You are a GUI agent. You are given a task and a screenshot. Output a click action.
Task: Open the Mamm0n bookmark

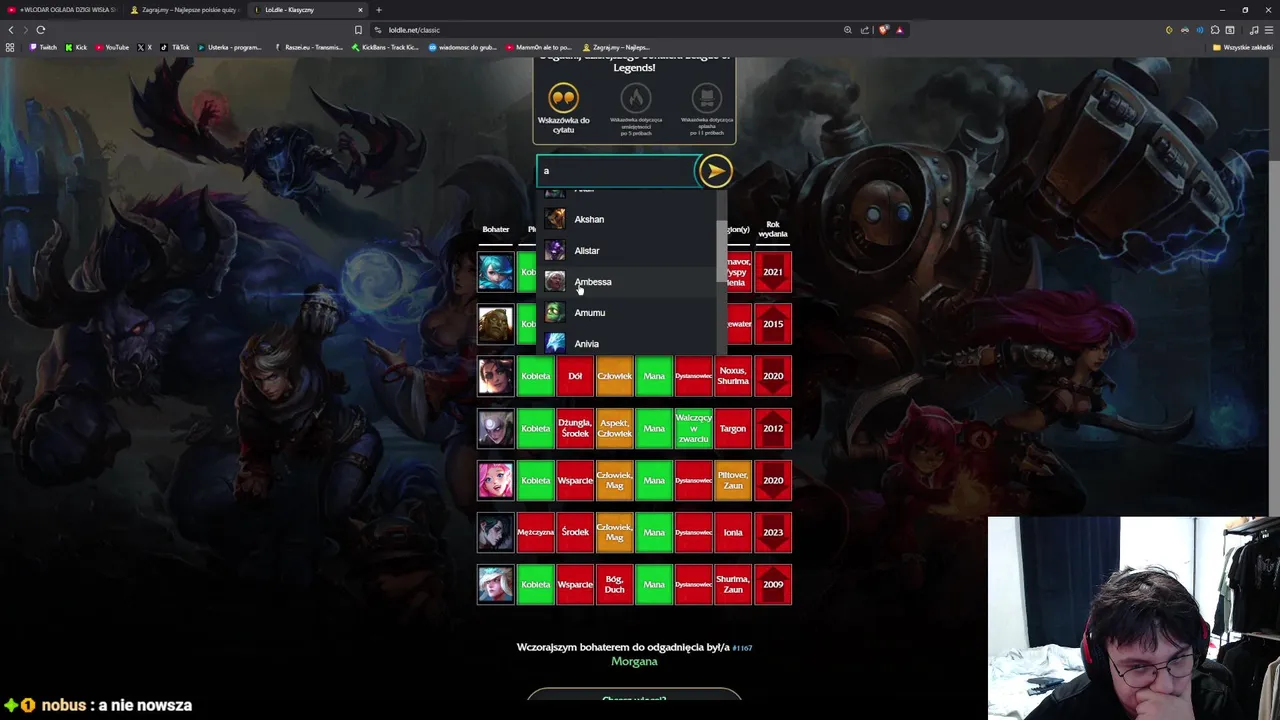pyautogui.click(x=539, y=47)
